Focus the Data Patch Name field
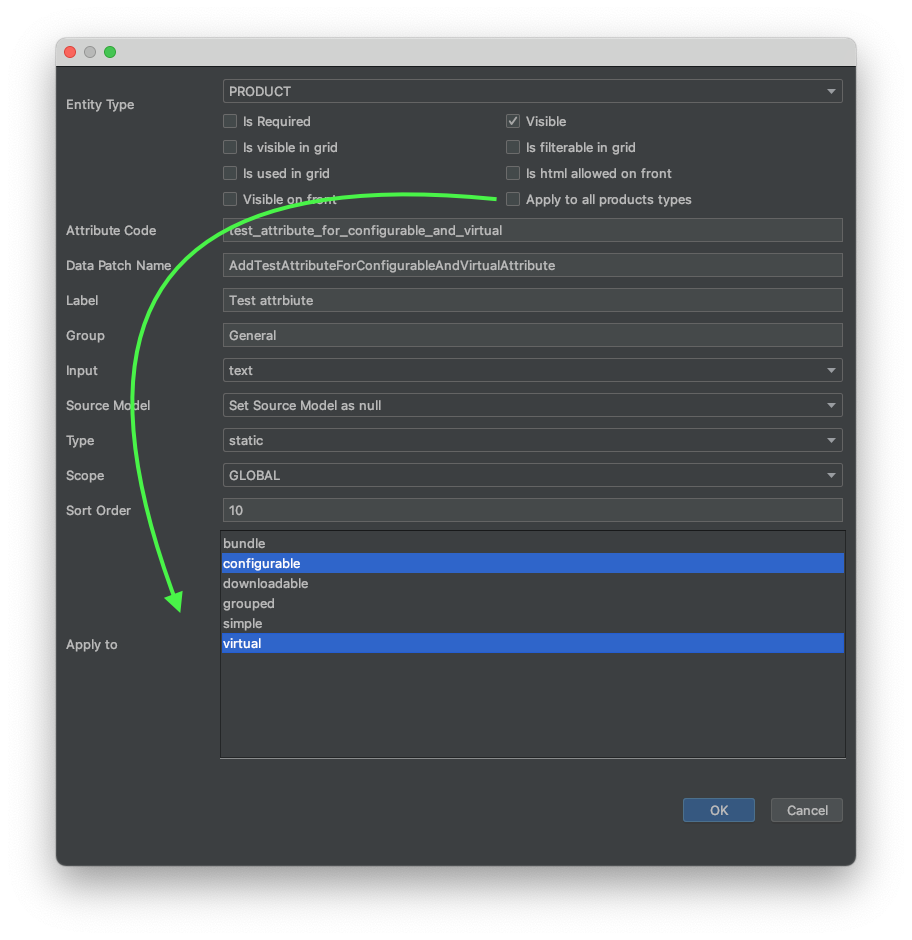 point(532,265)
